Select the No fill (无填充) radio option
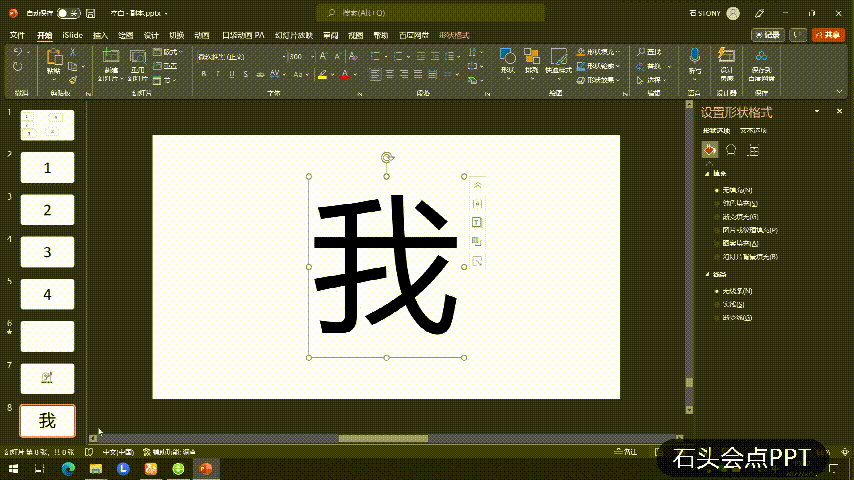 (717, 190)
